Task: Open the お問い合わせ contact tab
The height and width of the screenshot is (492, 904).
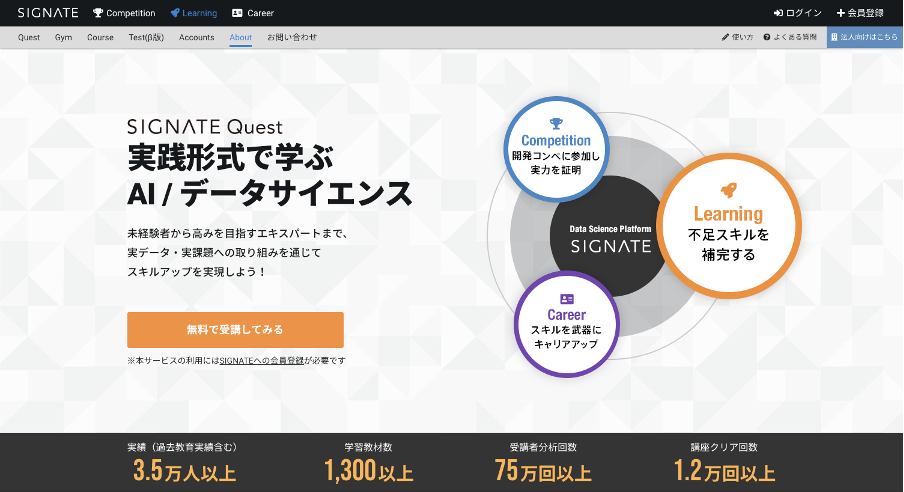Action: point(292,37)
